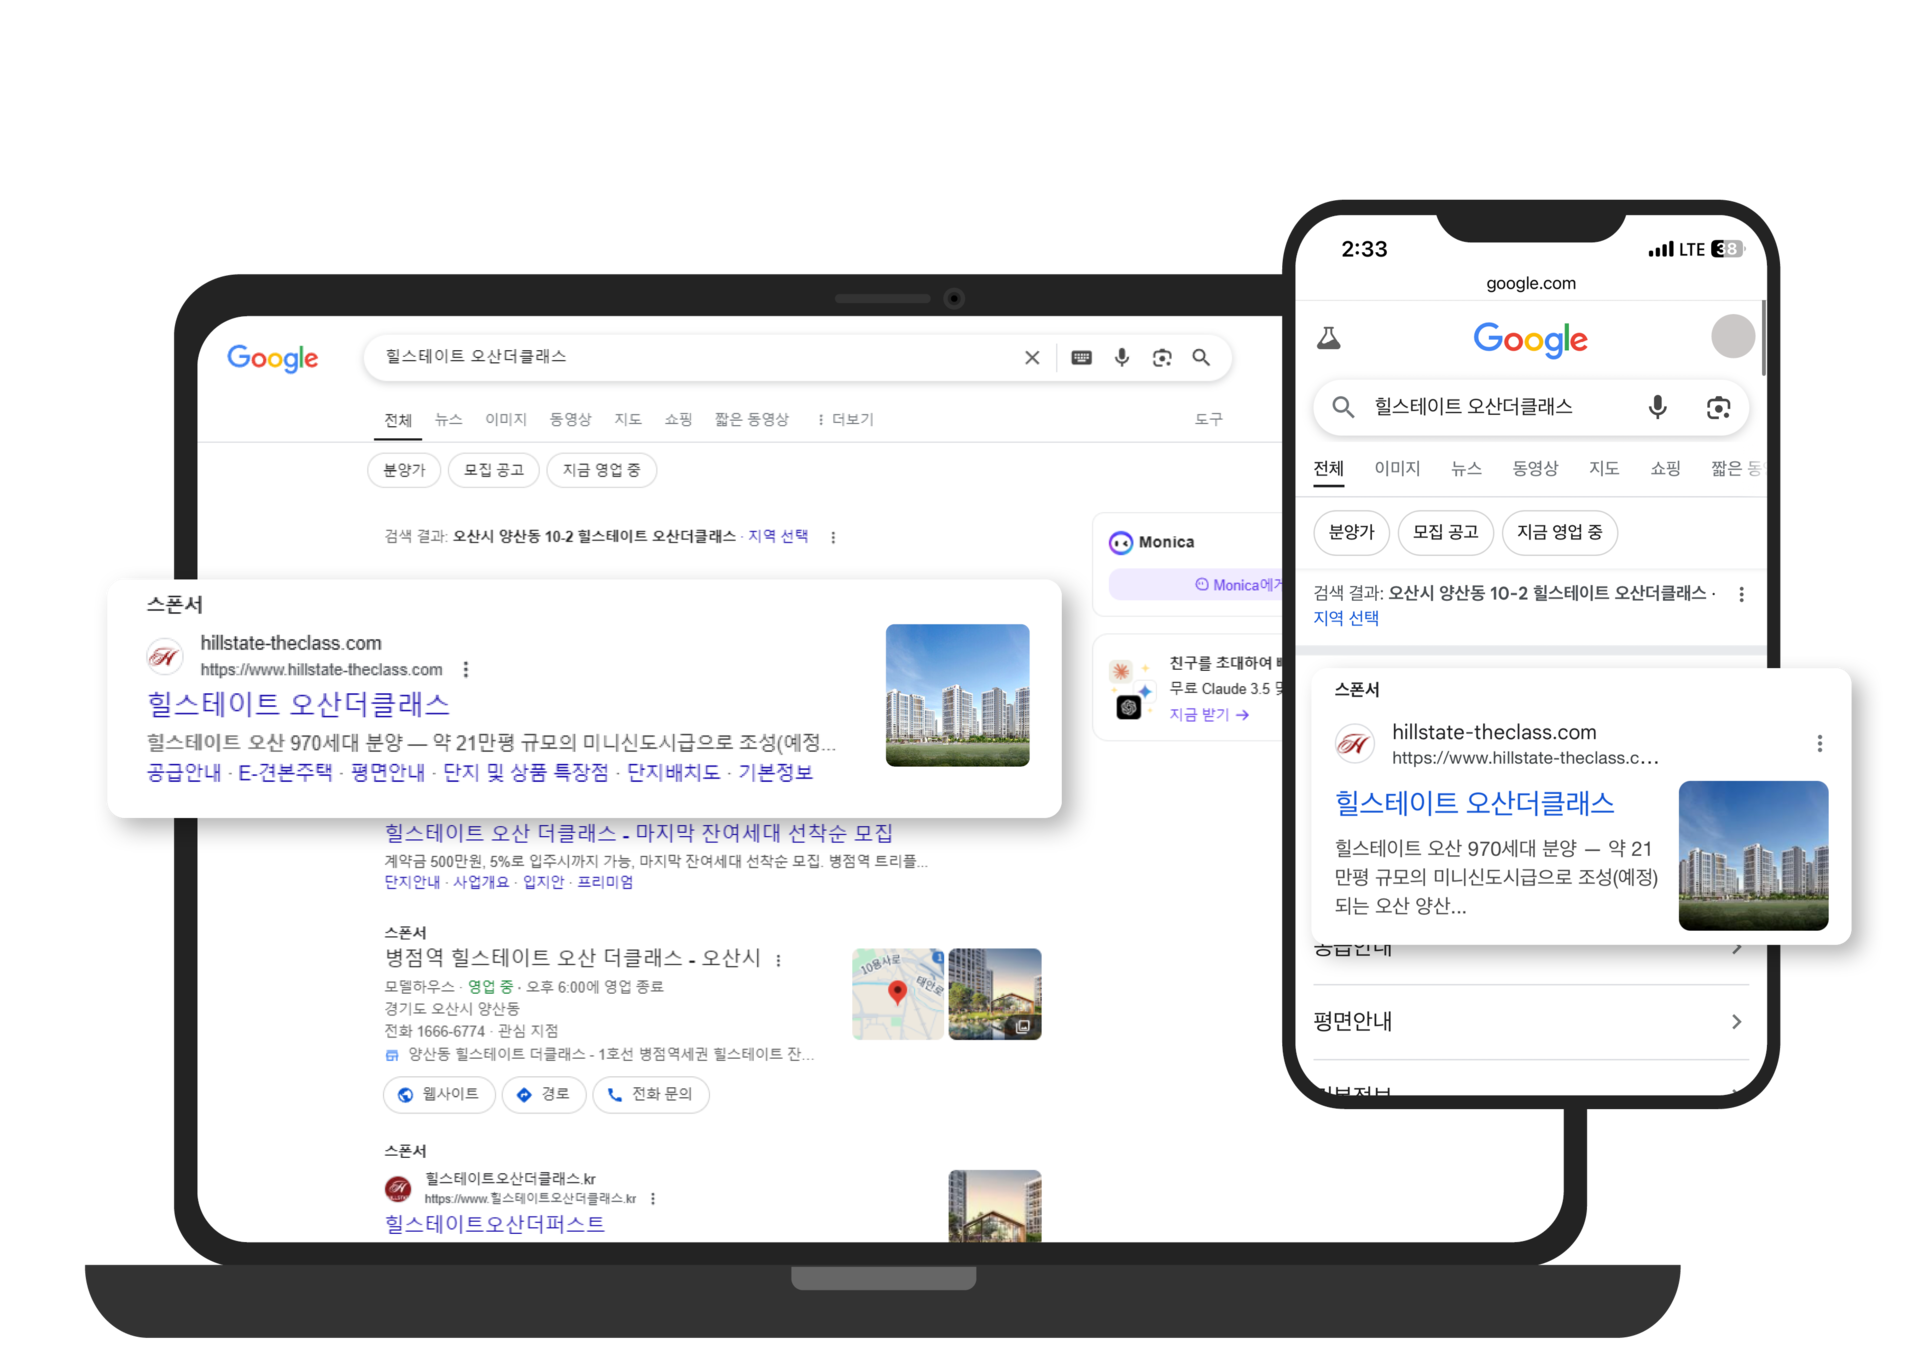Open the 짧은 동영상 tab on laptop results
Image resolution: width=1919 pixels, height=1357 pixels.
pos(752,419)
